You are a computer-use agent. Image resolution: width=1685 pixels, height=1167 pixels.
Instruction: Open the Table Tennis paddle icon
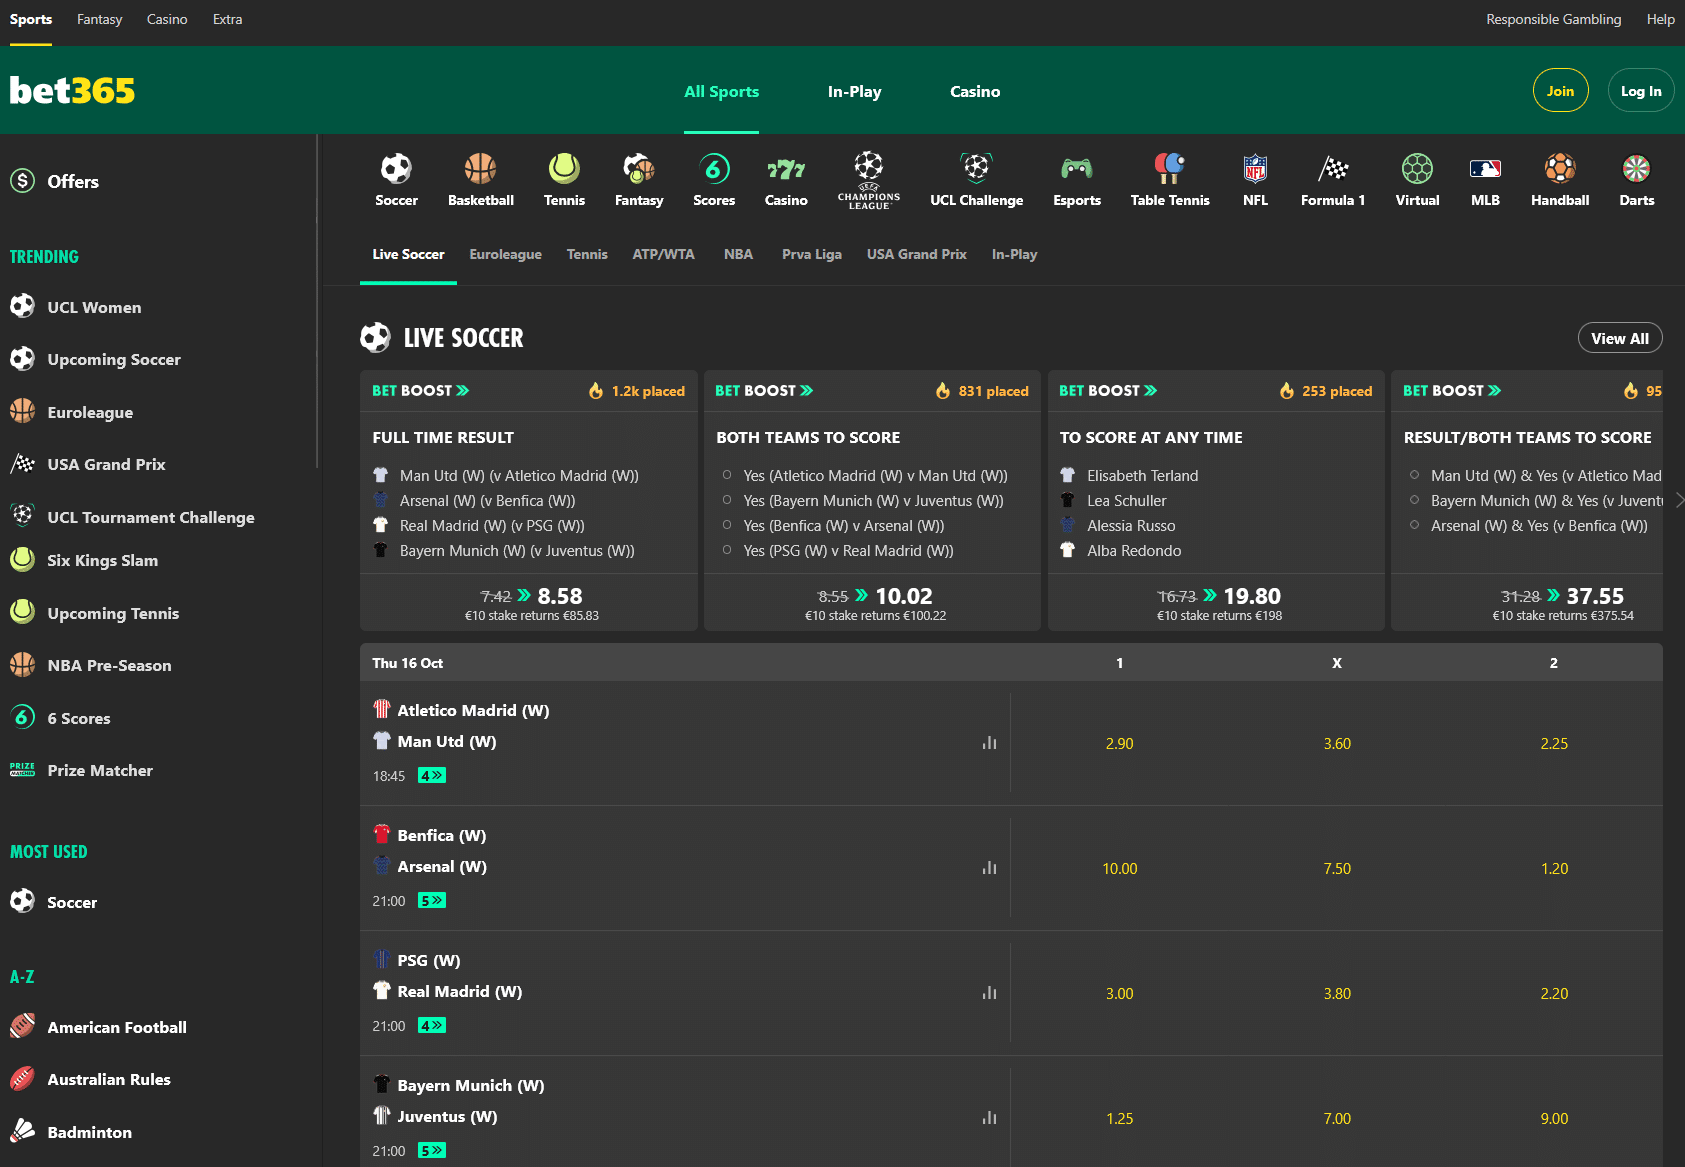[1169, 169]
